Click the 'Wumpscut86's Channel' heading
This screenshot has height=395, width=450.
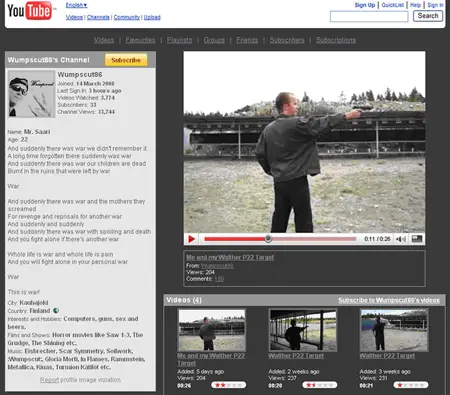tap(49, 60)
